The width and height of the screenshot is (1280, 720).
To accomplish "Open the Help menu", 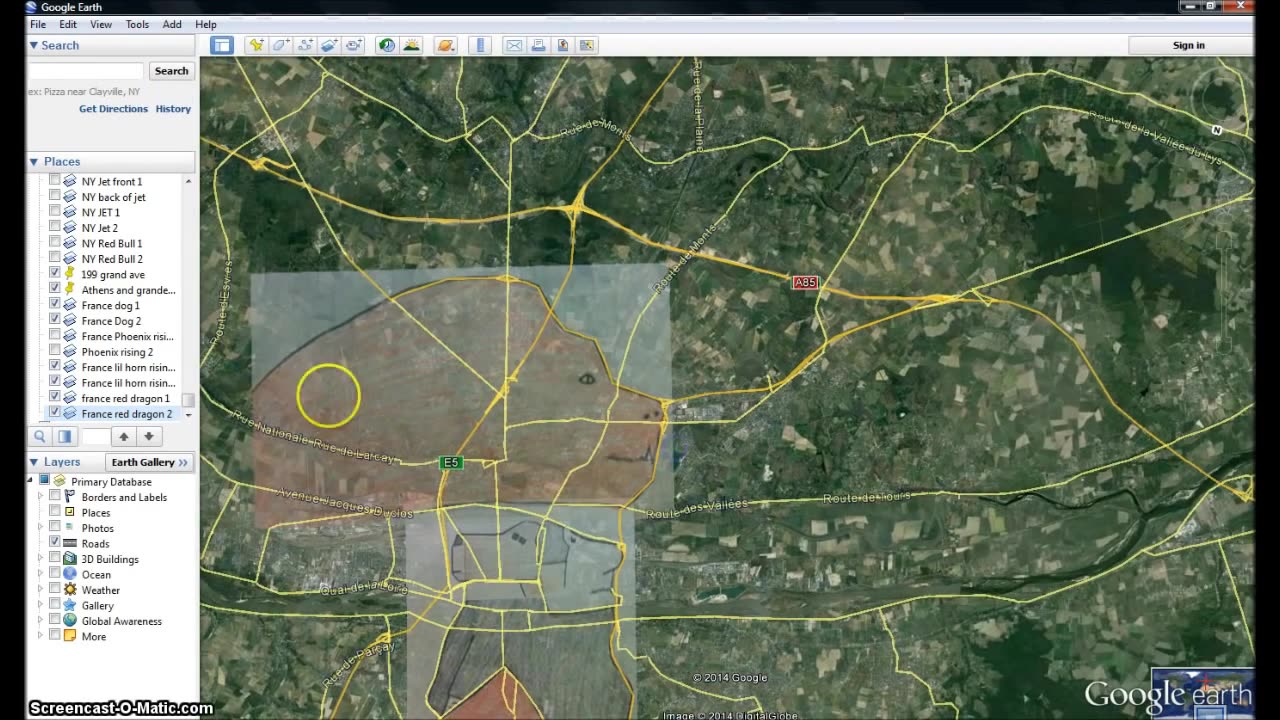I will (x=206, y=24).
